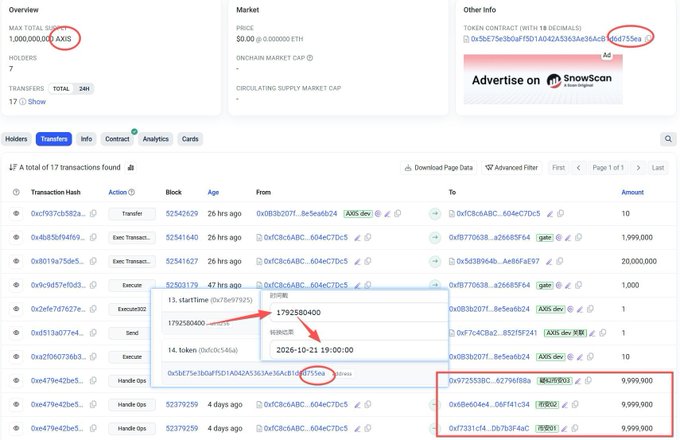Toggle eye preview for 0xcf937cb582a row
The image size is (680, 440).
(x=16, y=213)
